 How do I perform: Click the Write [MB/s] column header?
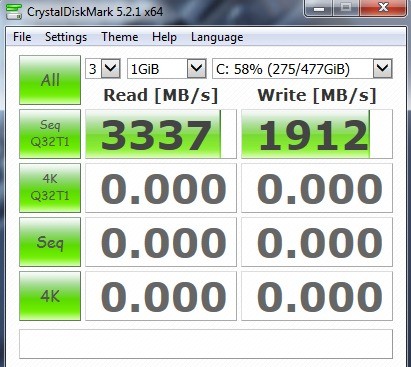click(317, 95)
